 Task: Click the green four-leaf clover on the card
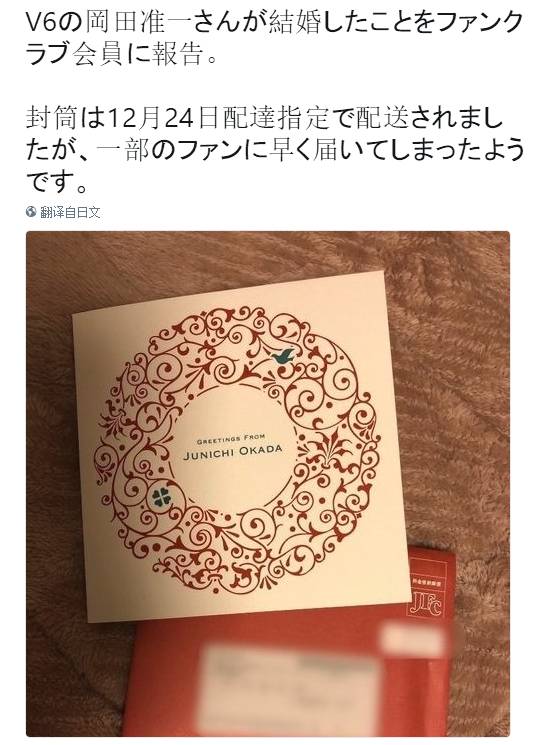coord(160,498)
